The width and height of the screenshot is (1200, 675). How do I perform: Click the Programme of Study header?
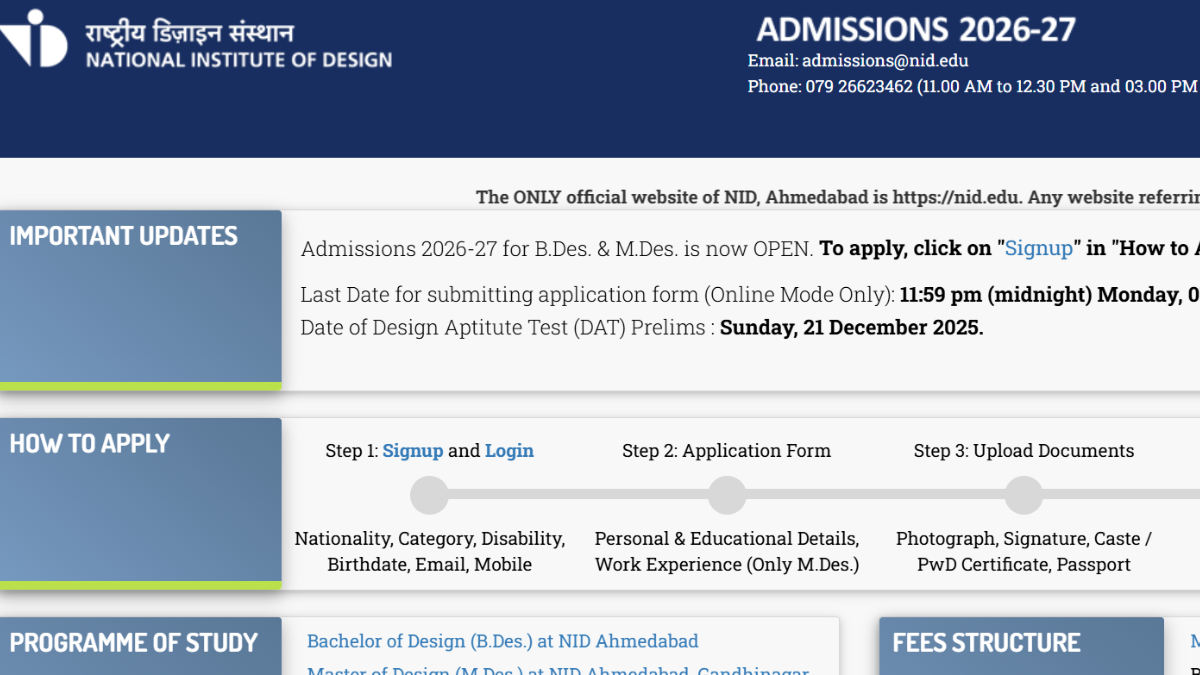[141, 646]
